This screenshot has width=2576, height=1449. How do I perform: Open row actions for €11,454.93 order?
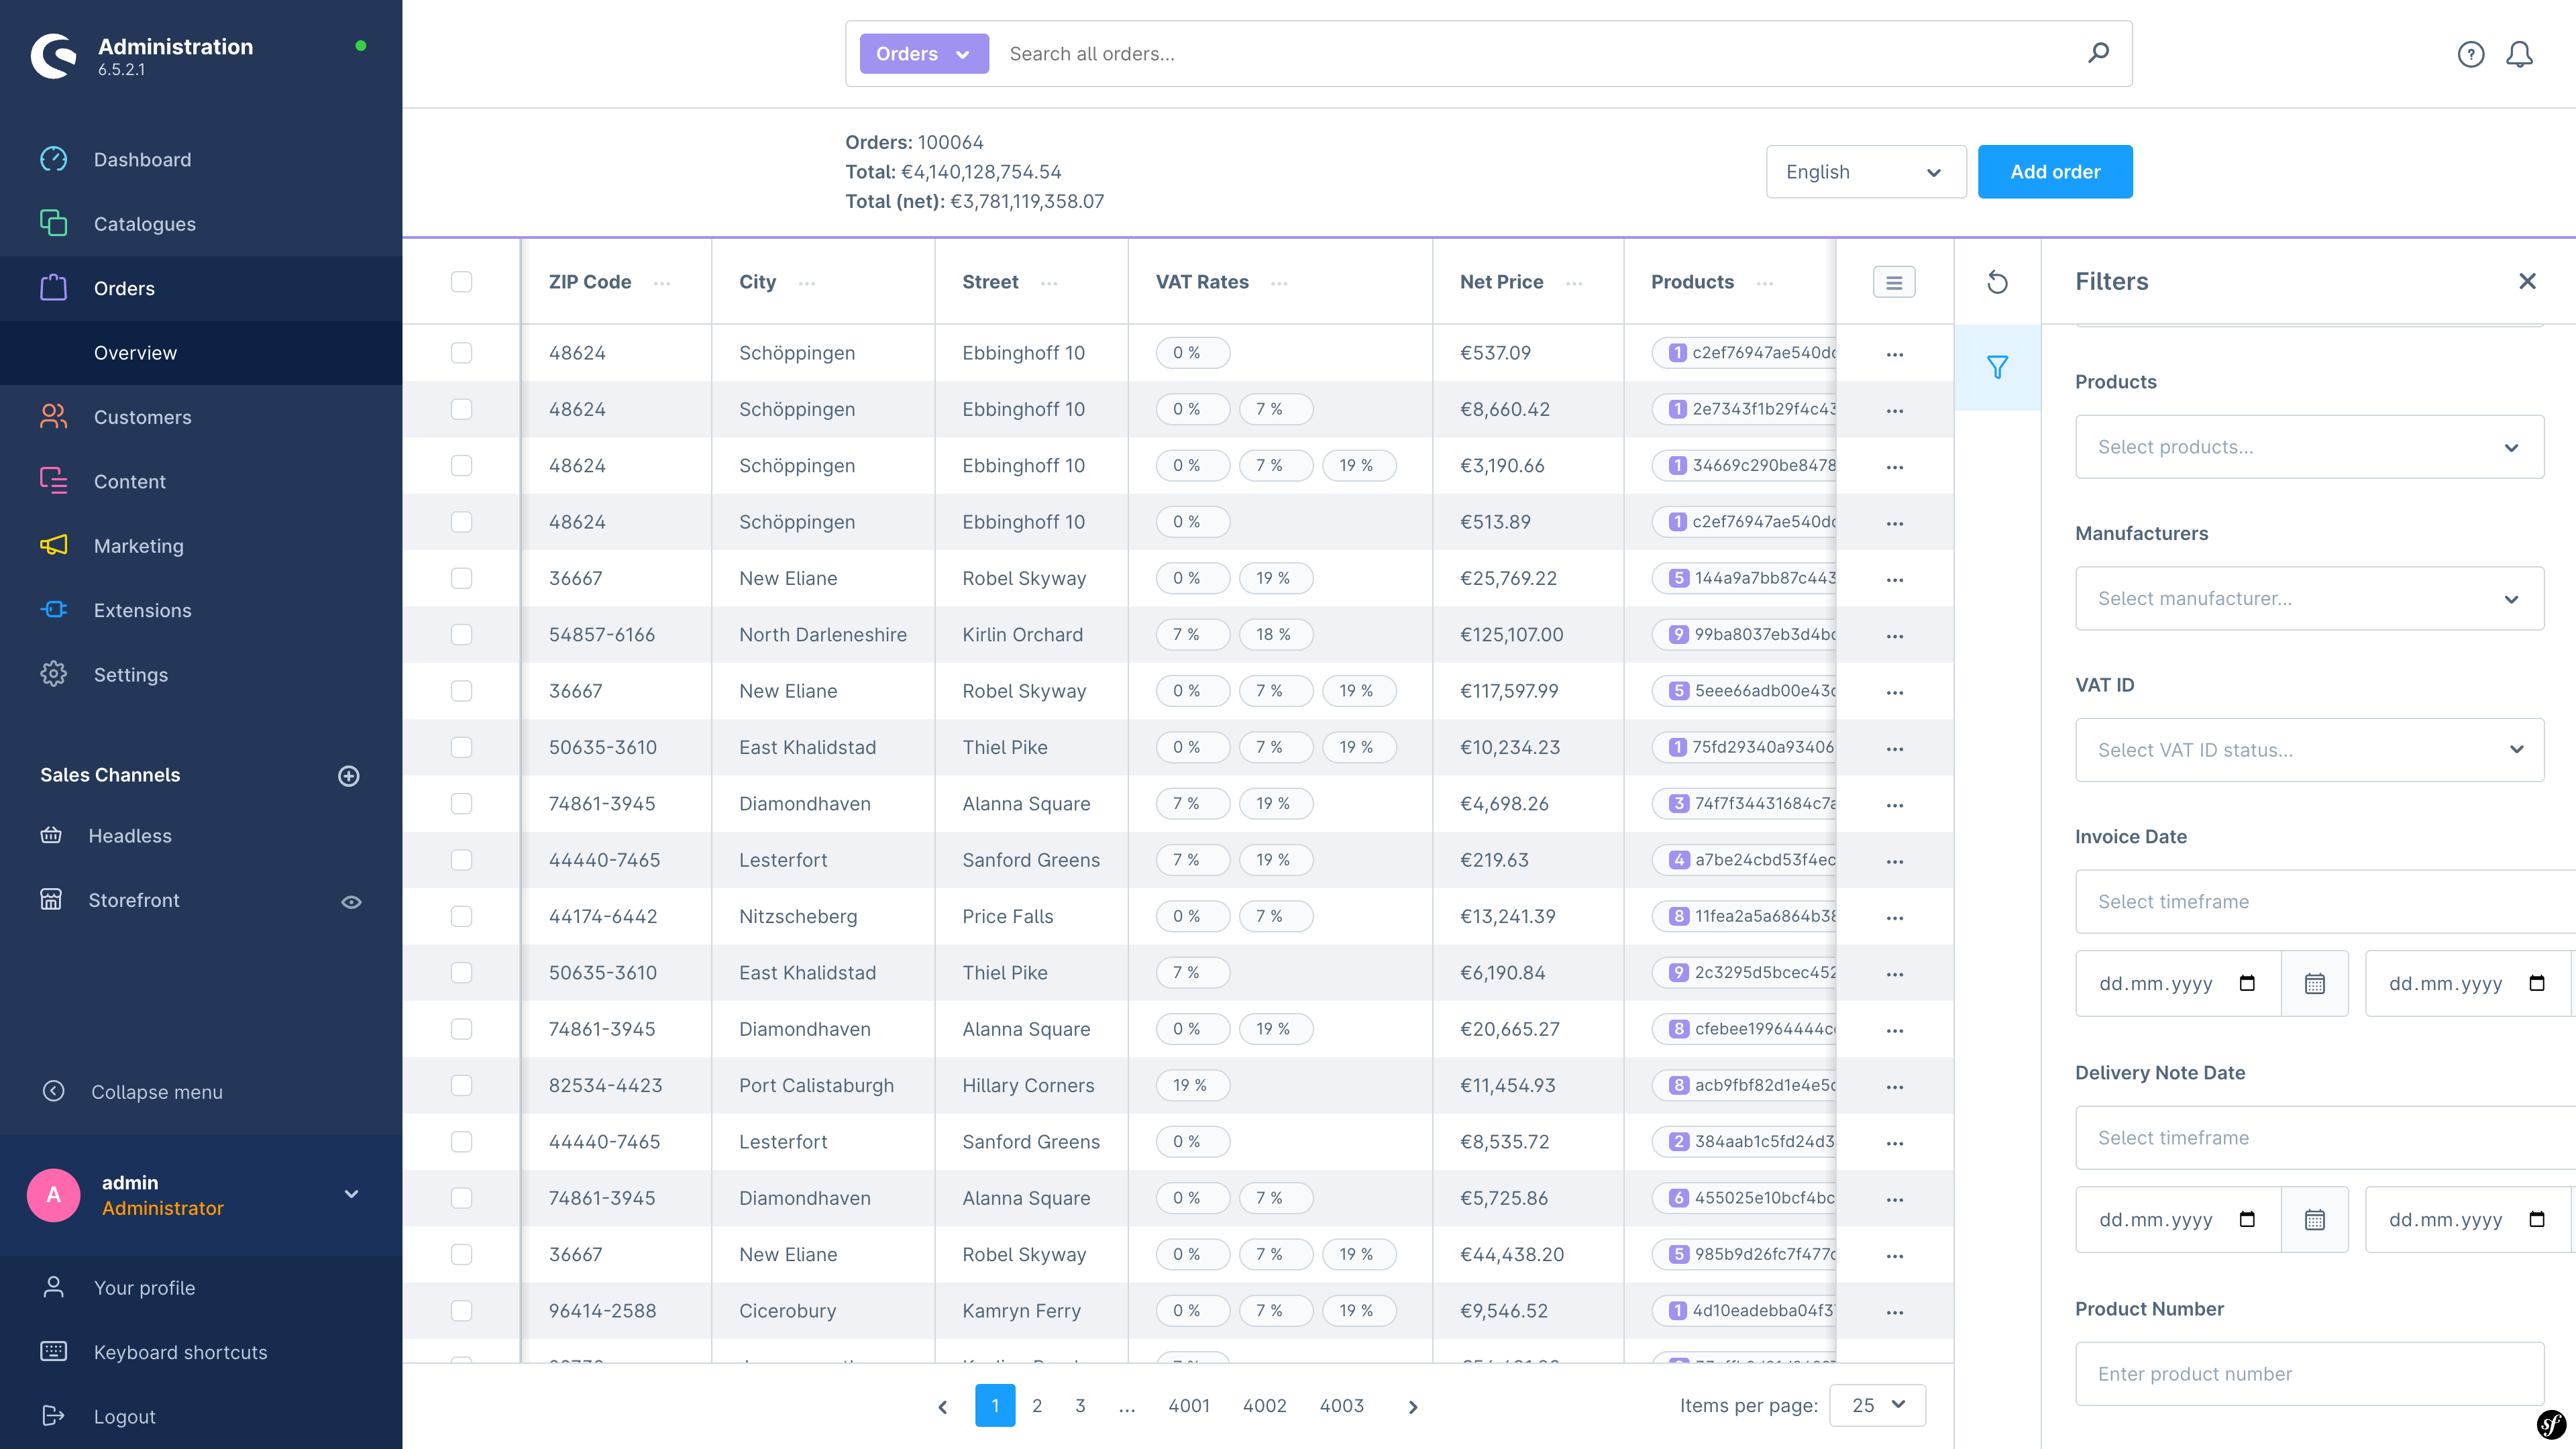(1894, 1087)
